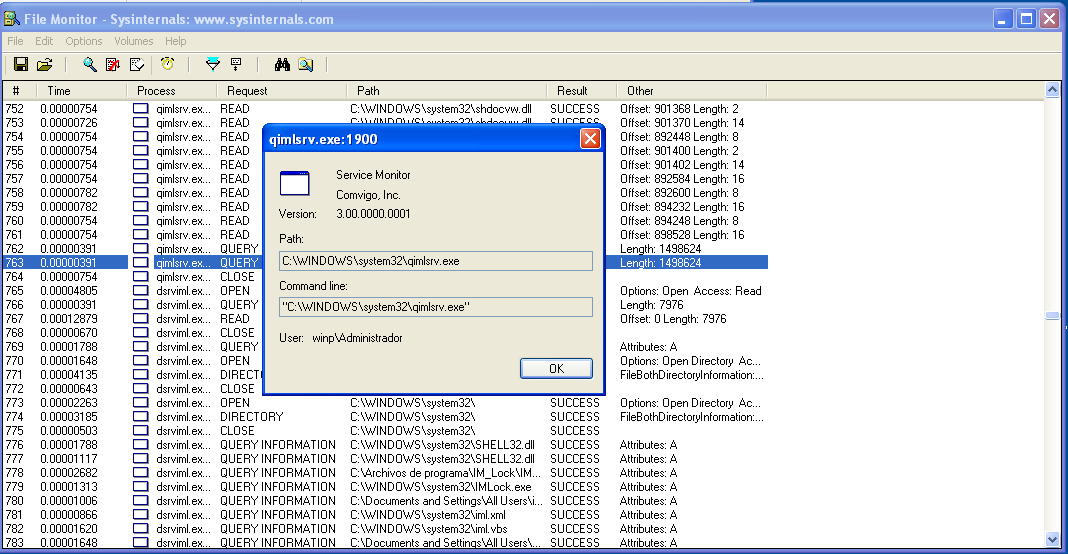This screenshot has height=554, width=1068.
Task: Click 'winp\Administrador' user text in dialog
Action: click(x=357, y=338)
